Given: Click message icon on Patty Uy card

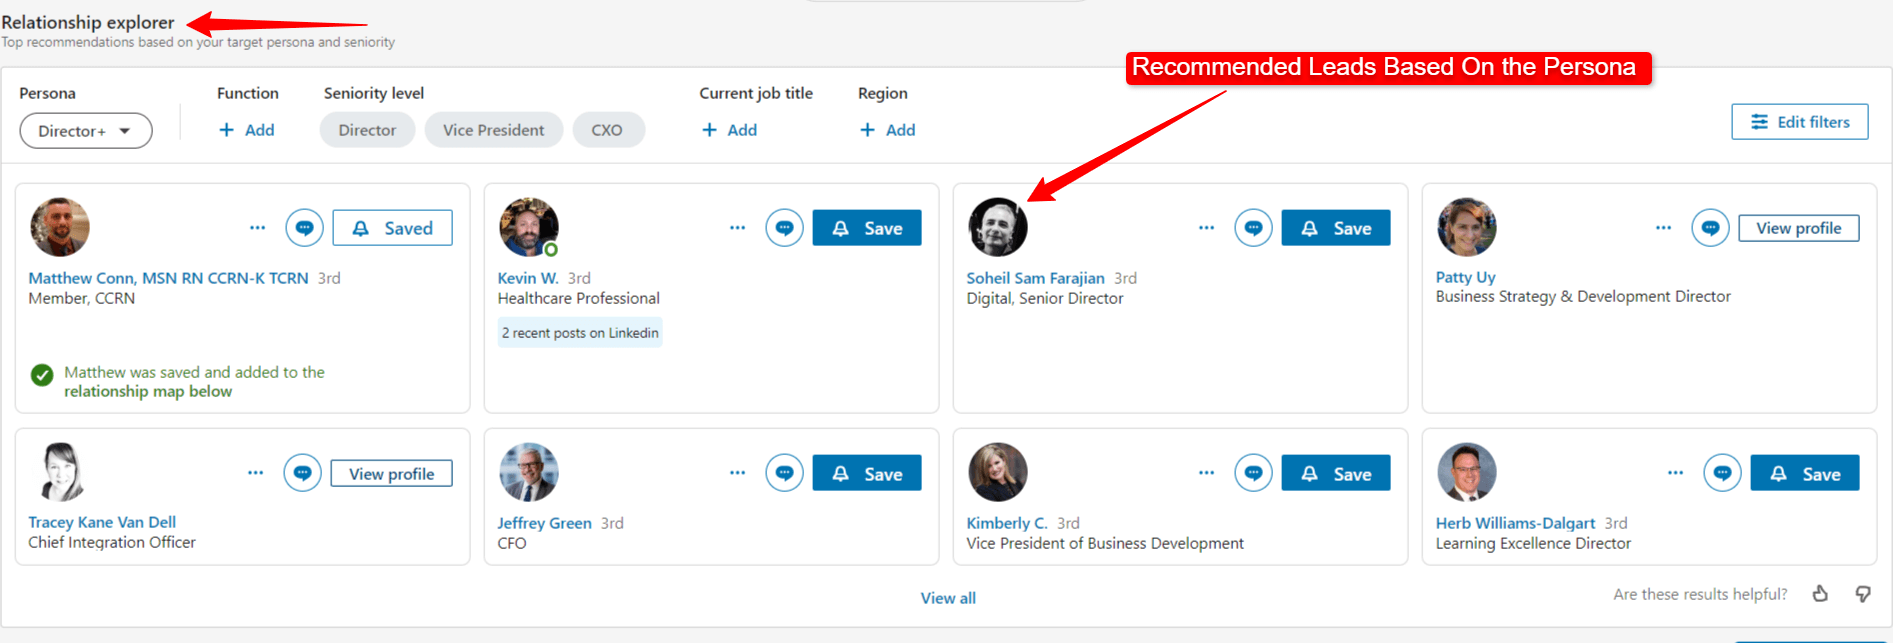Looking at the screenshot, I should tap(1710, 228).
